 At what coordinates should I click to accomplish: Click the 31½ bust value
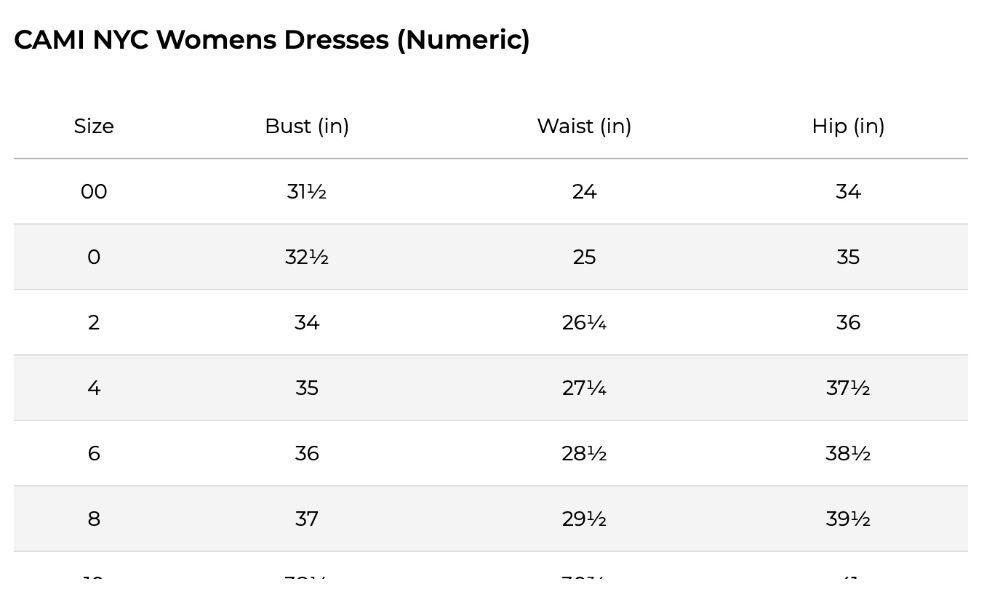point(307,192)
